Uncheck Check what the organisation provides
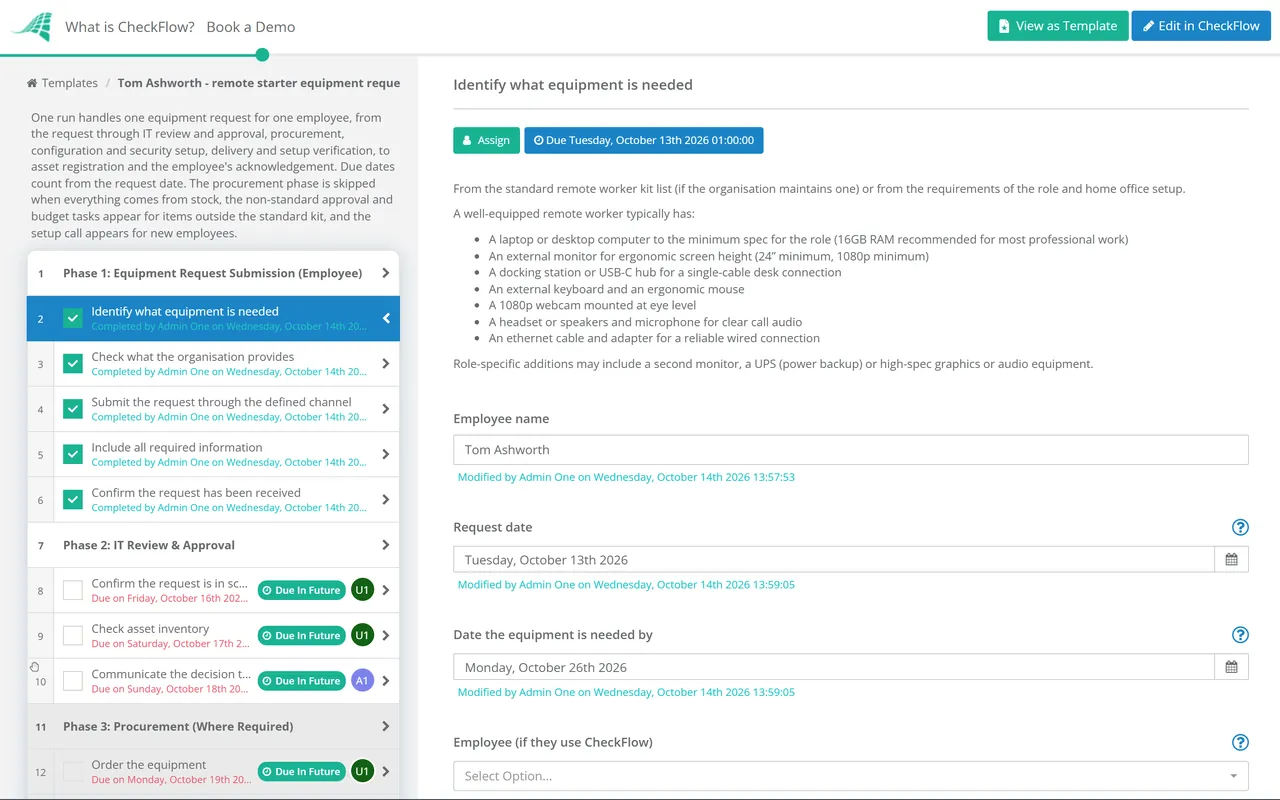This screenshot has height=800, width=1280. 73,364
